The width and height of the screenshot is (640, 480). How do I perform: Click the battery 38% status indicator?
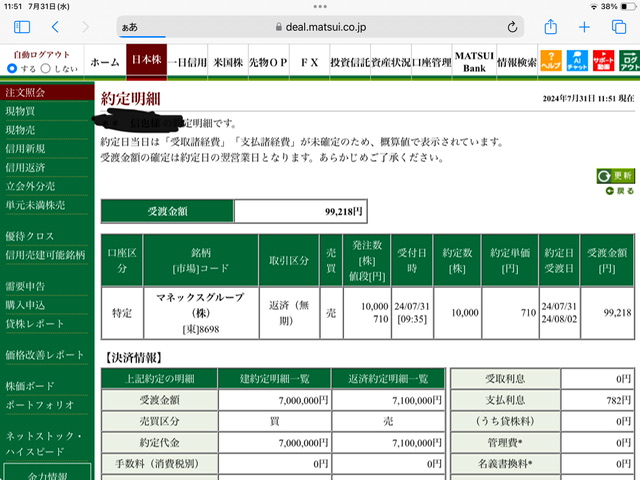pyautogui.click(x=618, y=7)
